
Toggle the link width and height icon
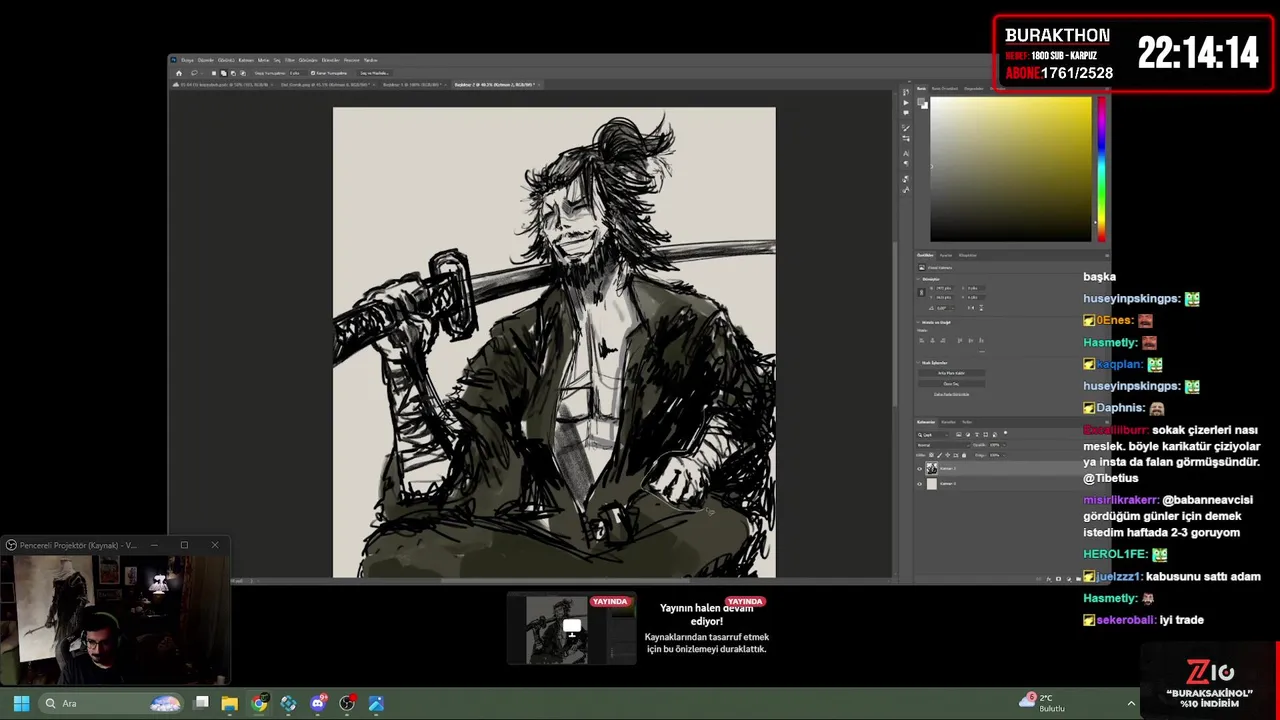(922, 293)
